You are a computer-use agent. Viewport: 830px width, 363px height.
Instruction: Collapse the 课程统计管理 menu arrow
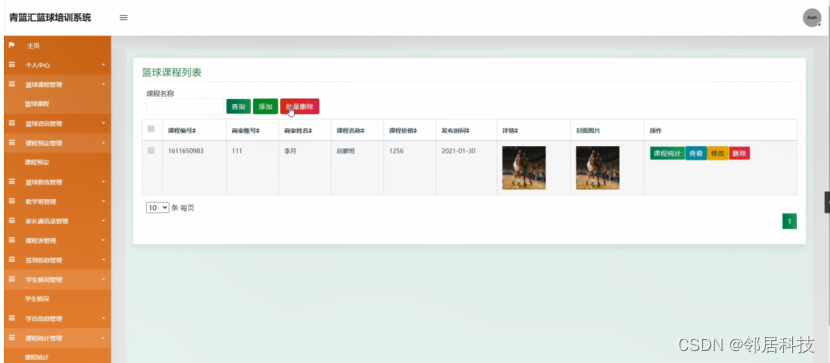[103, 338]
